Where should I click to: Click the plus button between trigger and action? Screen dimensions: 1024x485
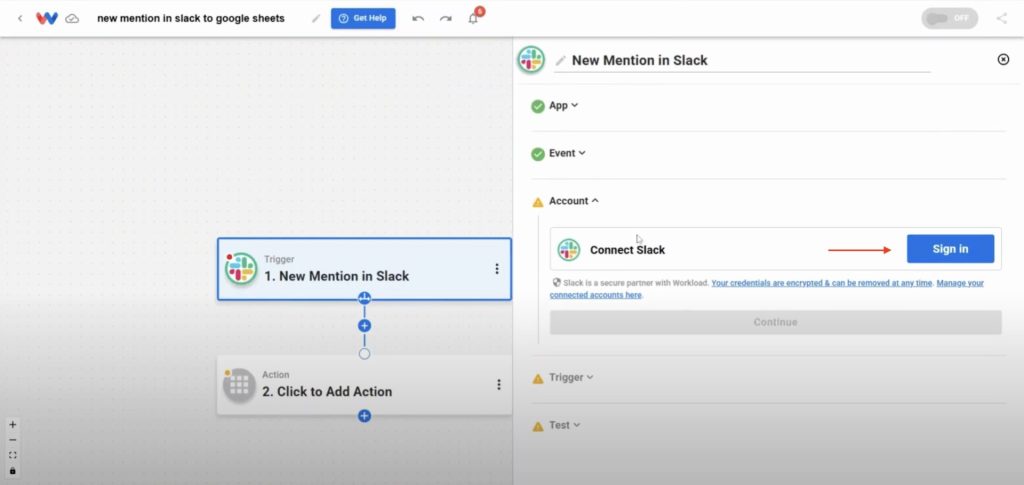pyautogui.click(x=364, y=326)
